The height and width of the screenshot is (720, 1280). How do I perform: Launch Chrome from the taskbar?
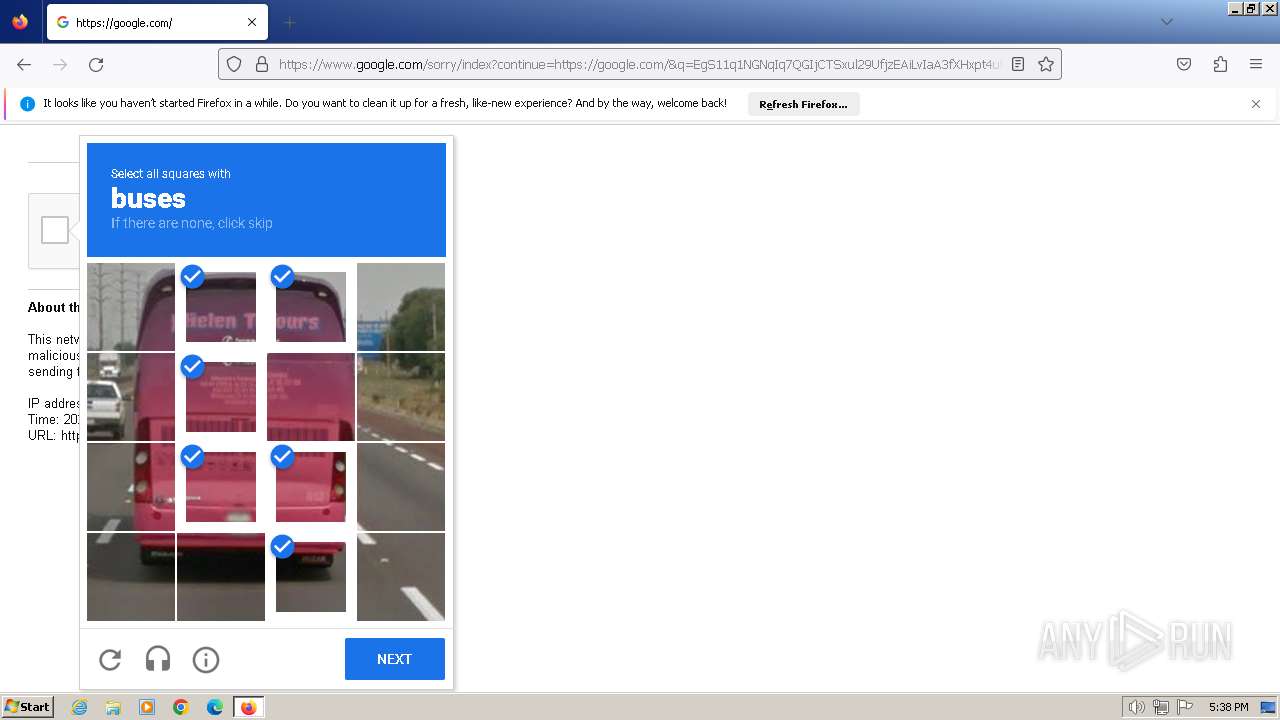(x=181, y=707)
